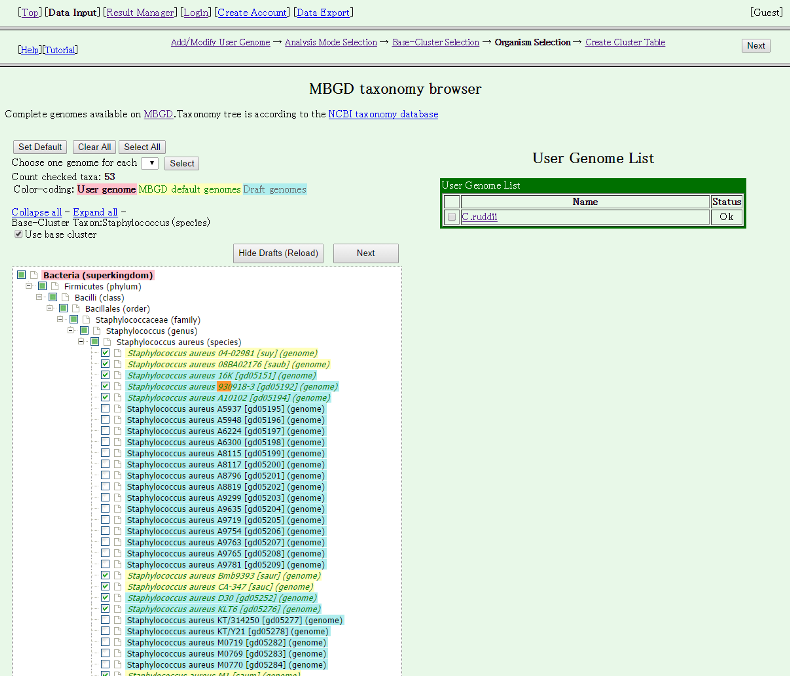Click page icon beside A5937 genome
This screenshot has height=676, width=790.
coord(117,409)
